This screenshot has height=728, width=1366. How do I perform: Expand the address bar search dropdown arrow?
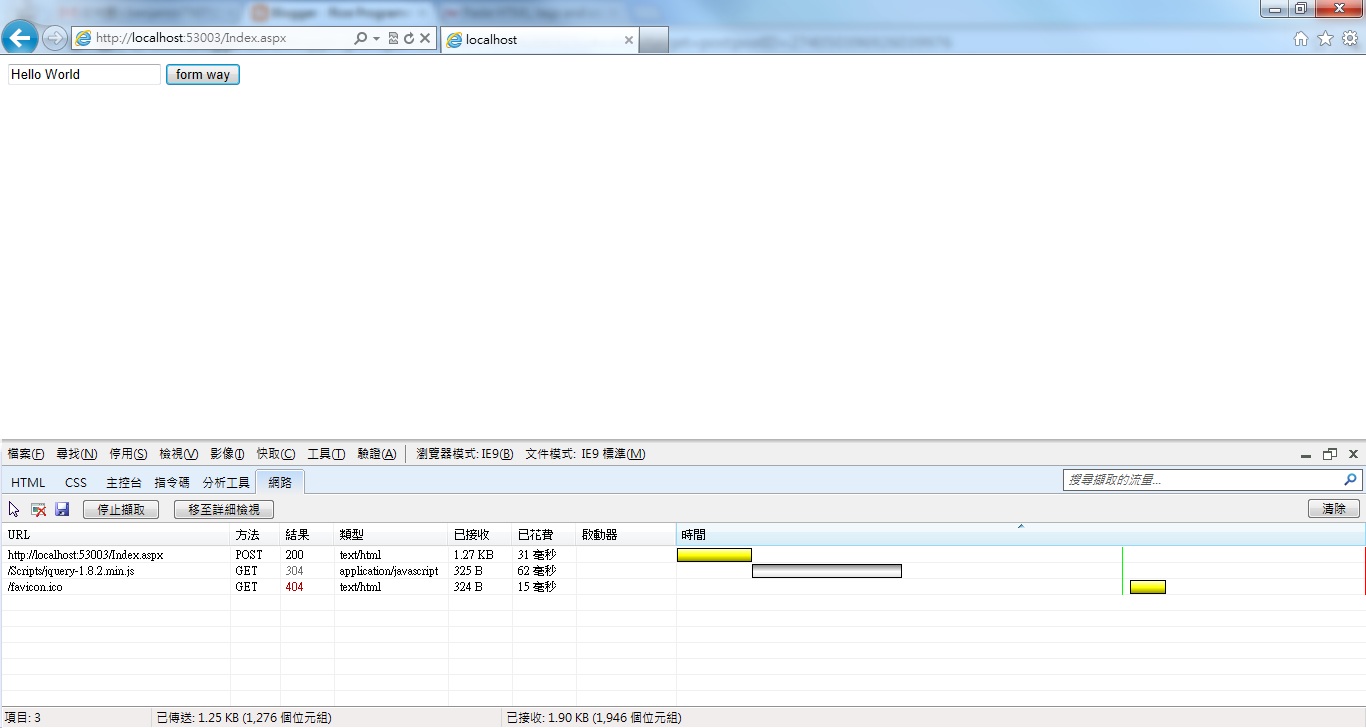point(377,39)
